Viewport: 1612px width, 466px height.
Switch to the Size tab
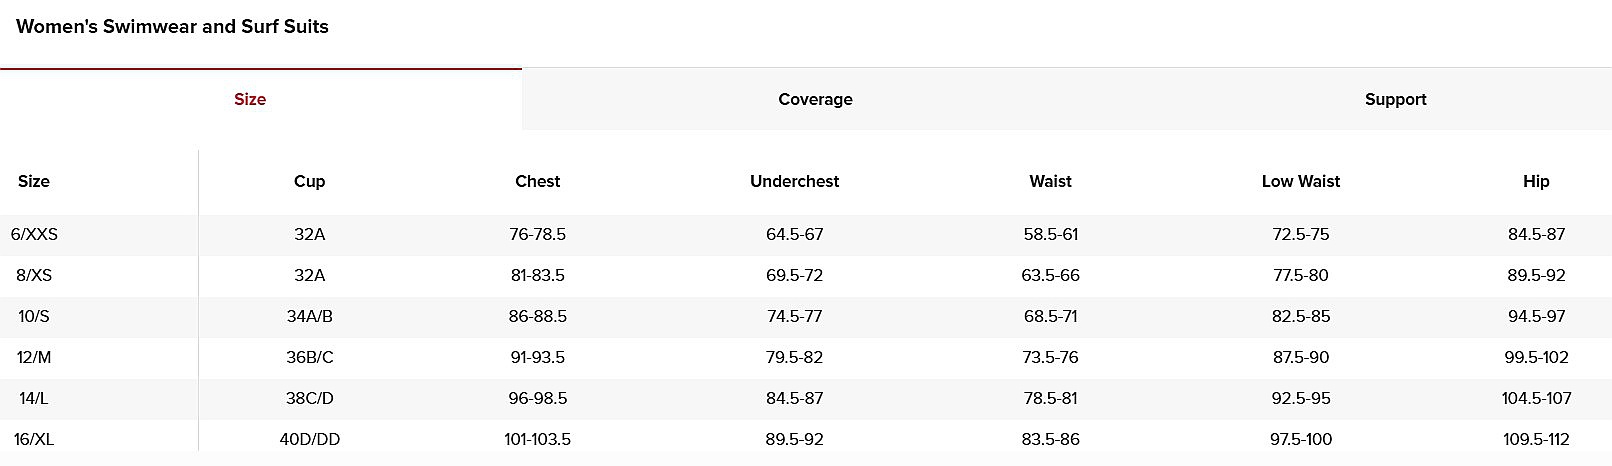(250, 99)
